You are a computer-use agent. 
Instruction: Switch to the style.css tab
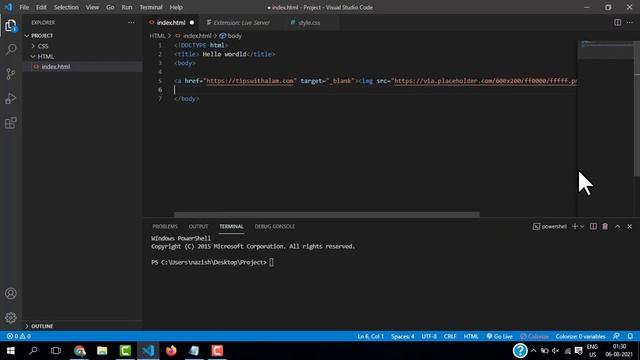tap(309, 22)
